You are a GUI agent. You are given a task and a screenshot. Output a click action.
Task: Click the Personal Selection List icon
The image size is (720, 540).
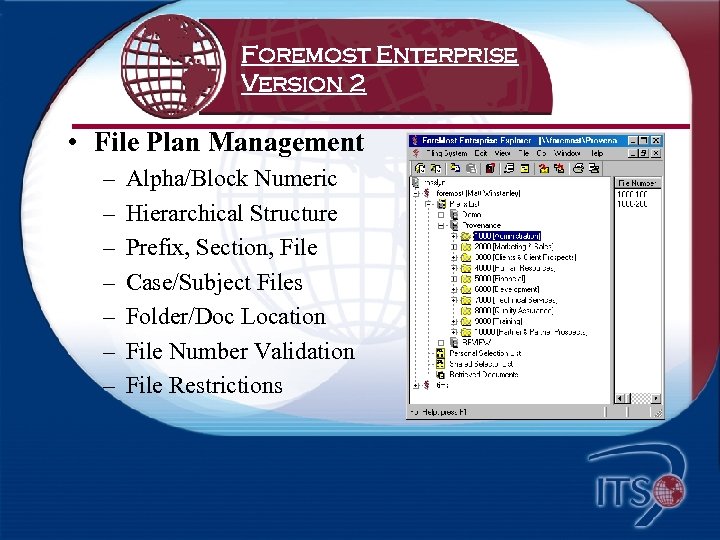coord(440,353)
